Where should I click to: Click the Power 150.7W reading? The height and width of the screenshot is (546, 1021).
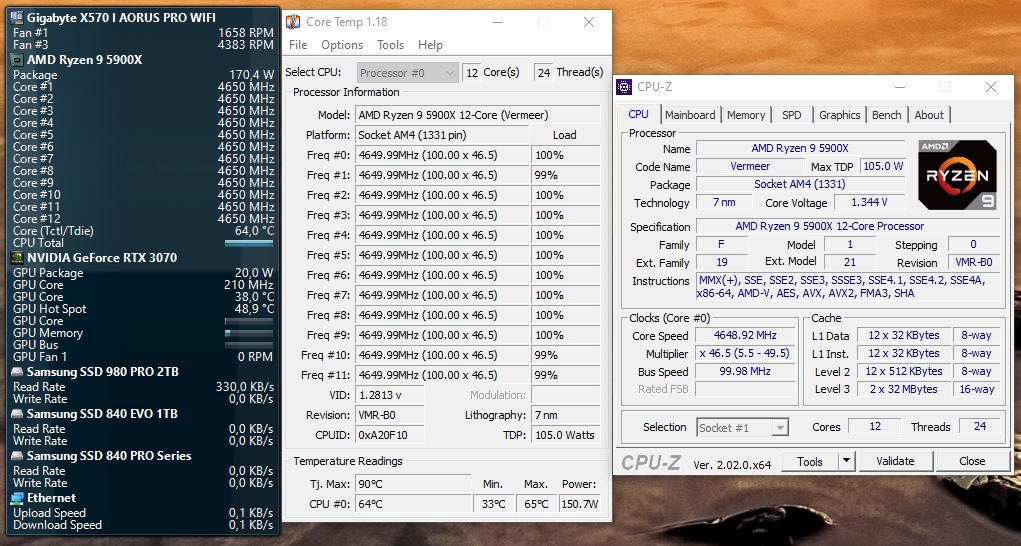(580, 504)
